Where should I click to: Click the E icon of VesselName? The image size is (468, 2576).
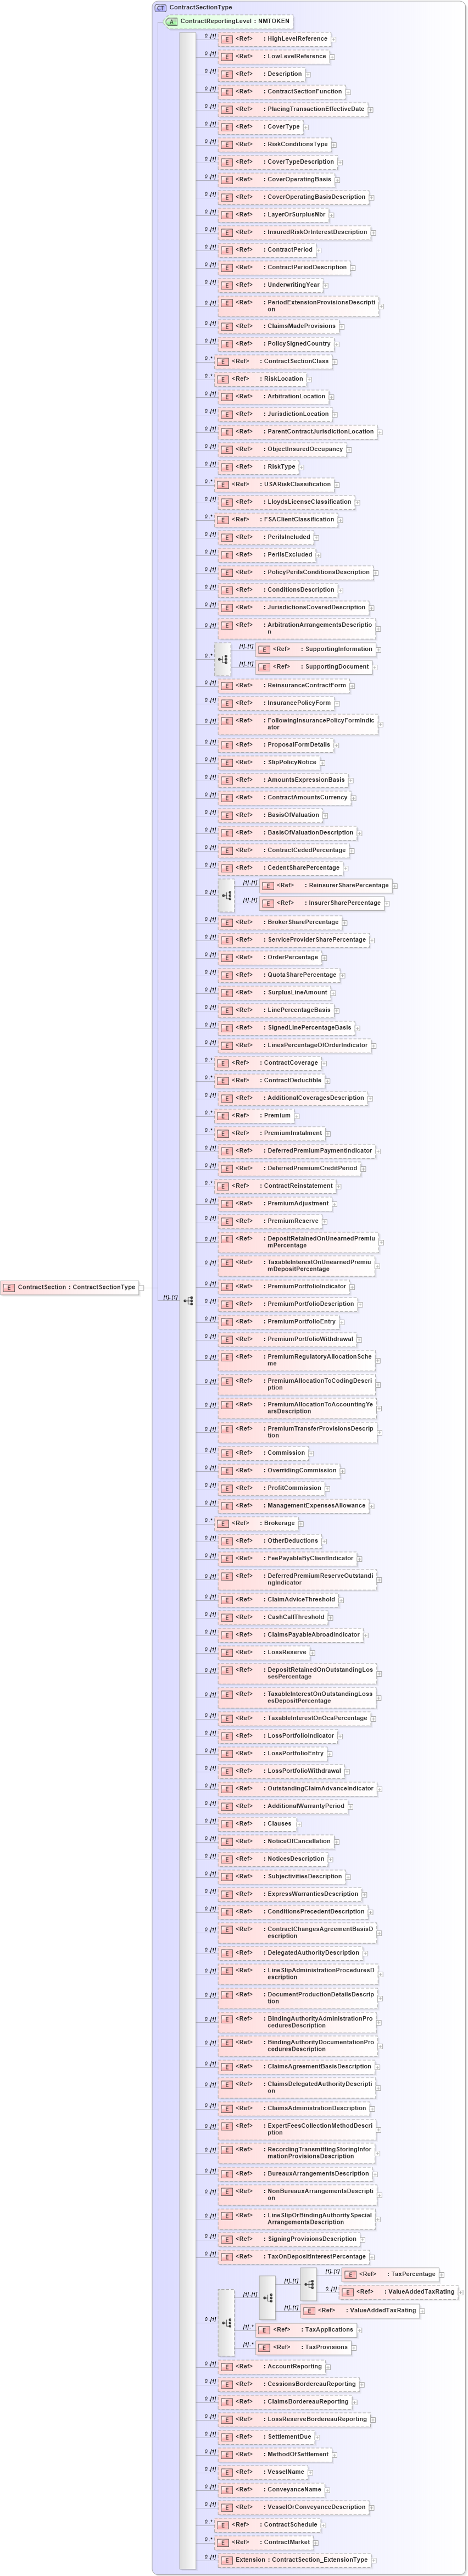(x=227, y=2472)
